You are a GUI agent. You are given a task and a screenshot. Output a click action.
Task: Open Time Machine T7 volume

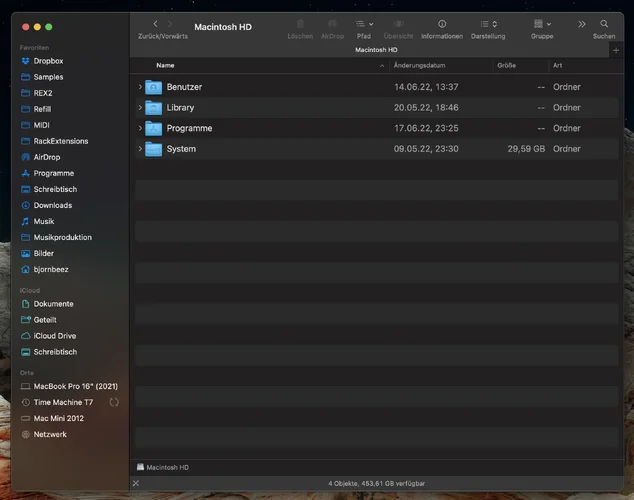pyautogui.click(x=63, y=402)
